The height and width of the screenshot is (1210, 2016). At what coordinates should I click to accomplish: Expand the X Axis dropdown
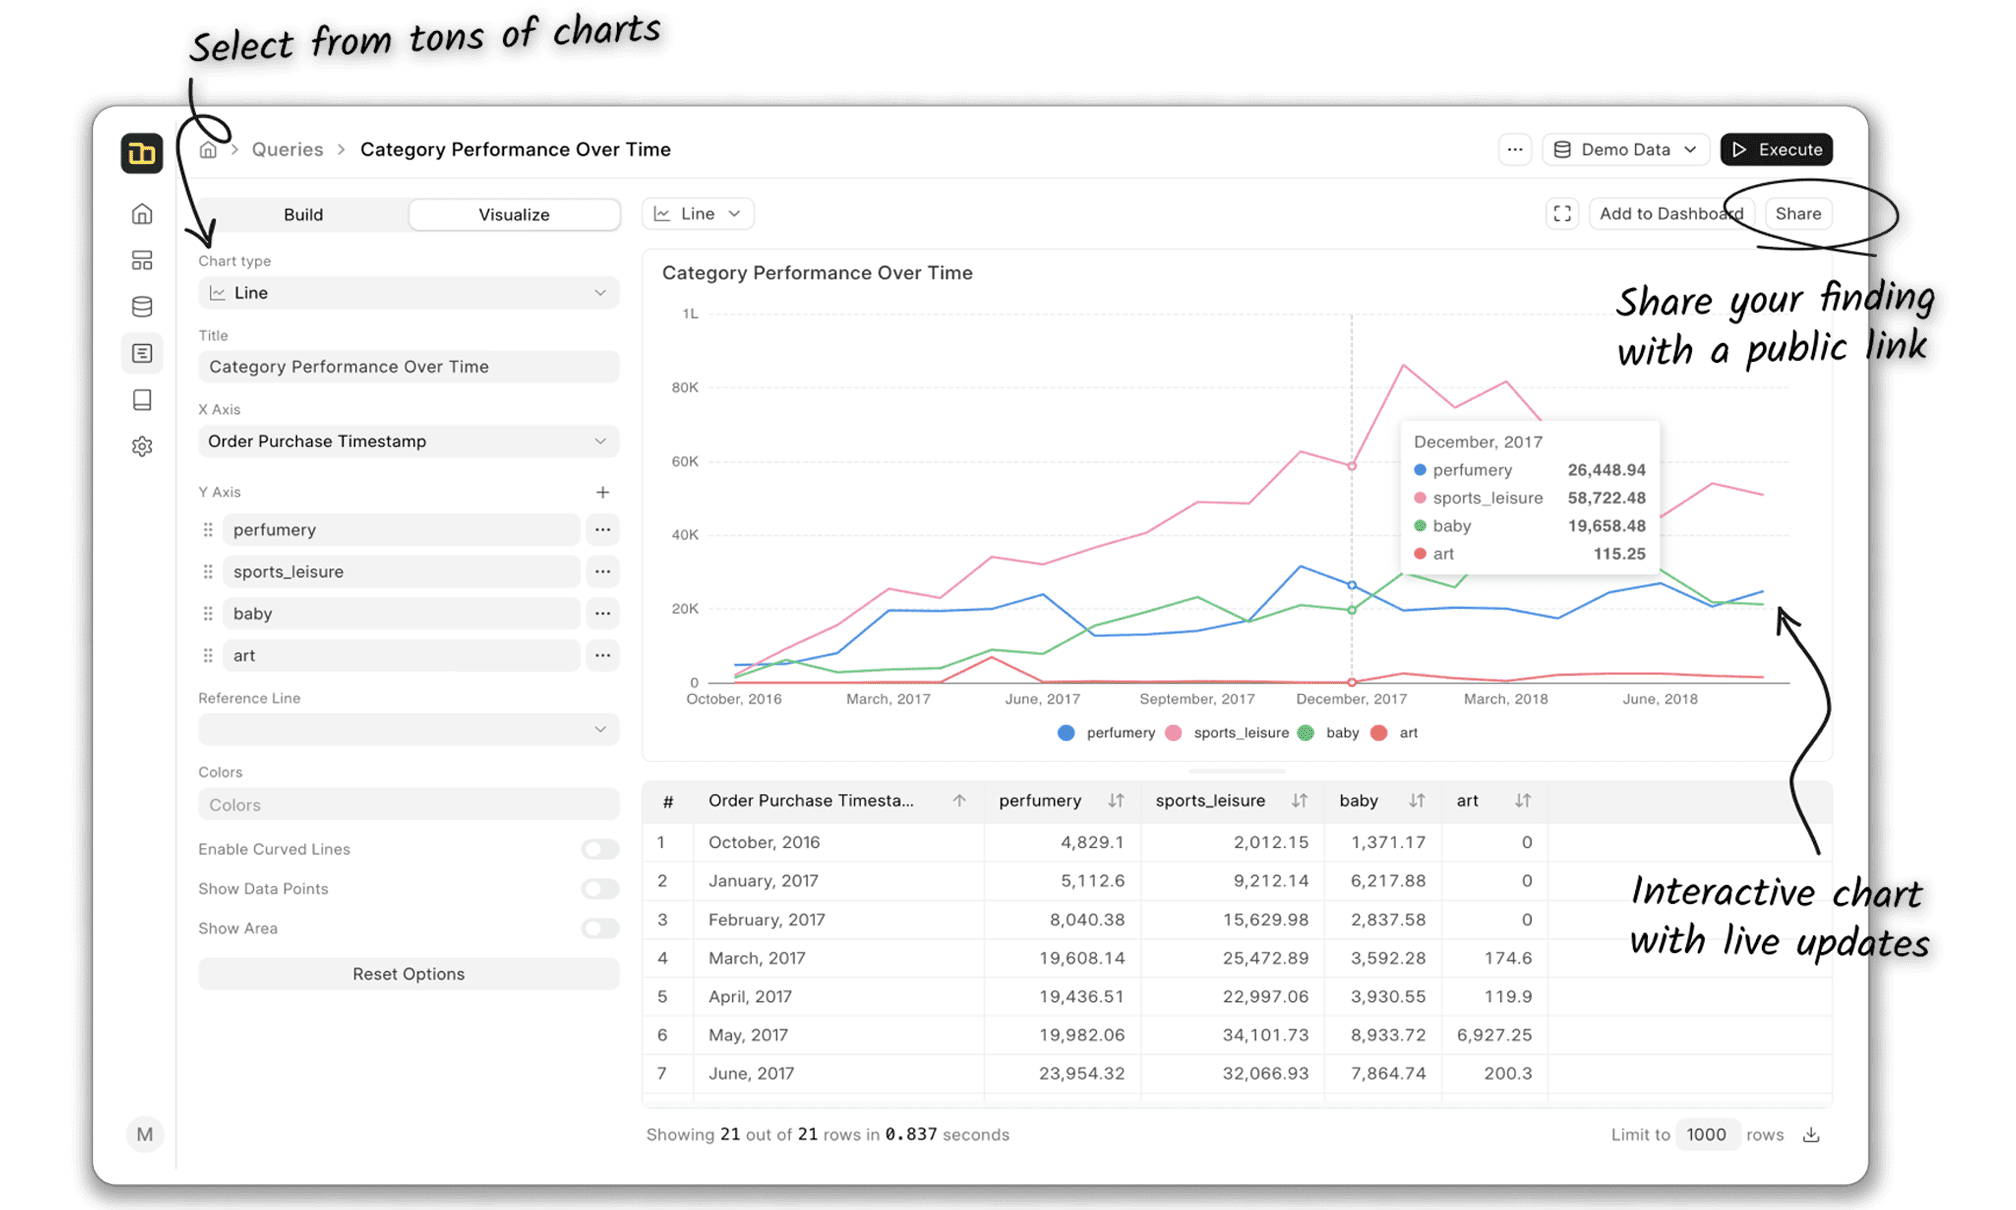[x=408, y=441]
